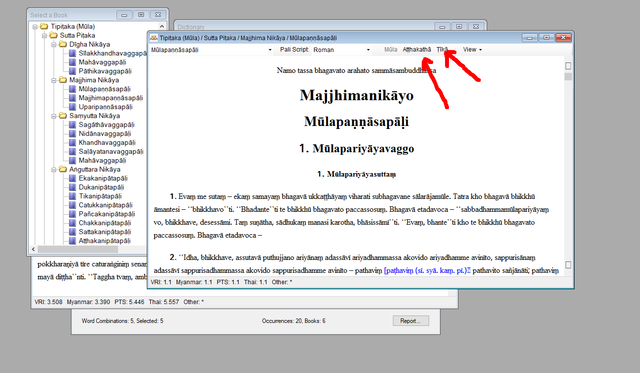Viewport: 640px width, 373px height.
Task: Collapse the Dīgha Nikāya node
Action: point(53,44)
